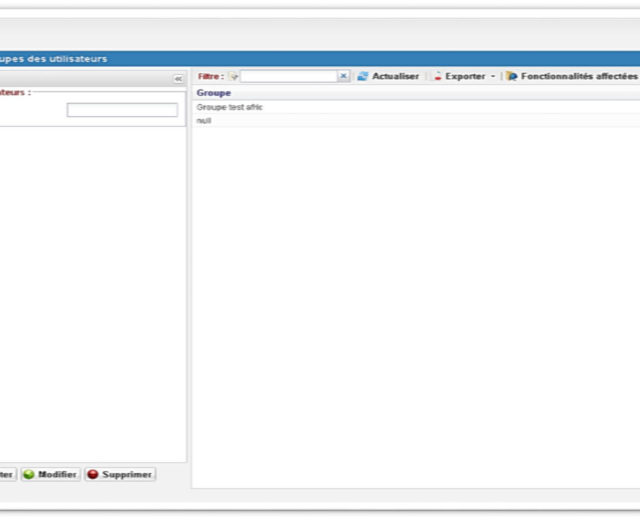Screen dimensions: 640x520
Task: Click the red Supprimer icon
Action: [93, 474]
